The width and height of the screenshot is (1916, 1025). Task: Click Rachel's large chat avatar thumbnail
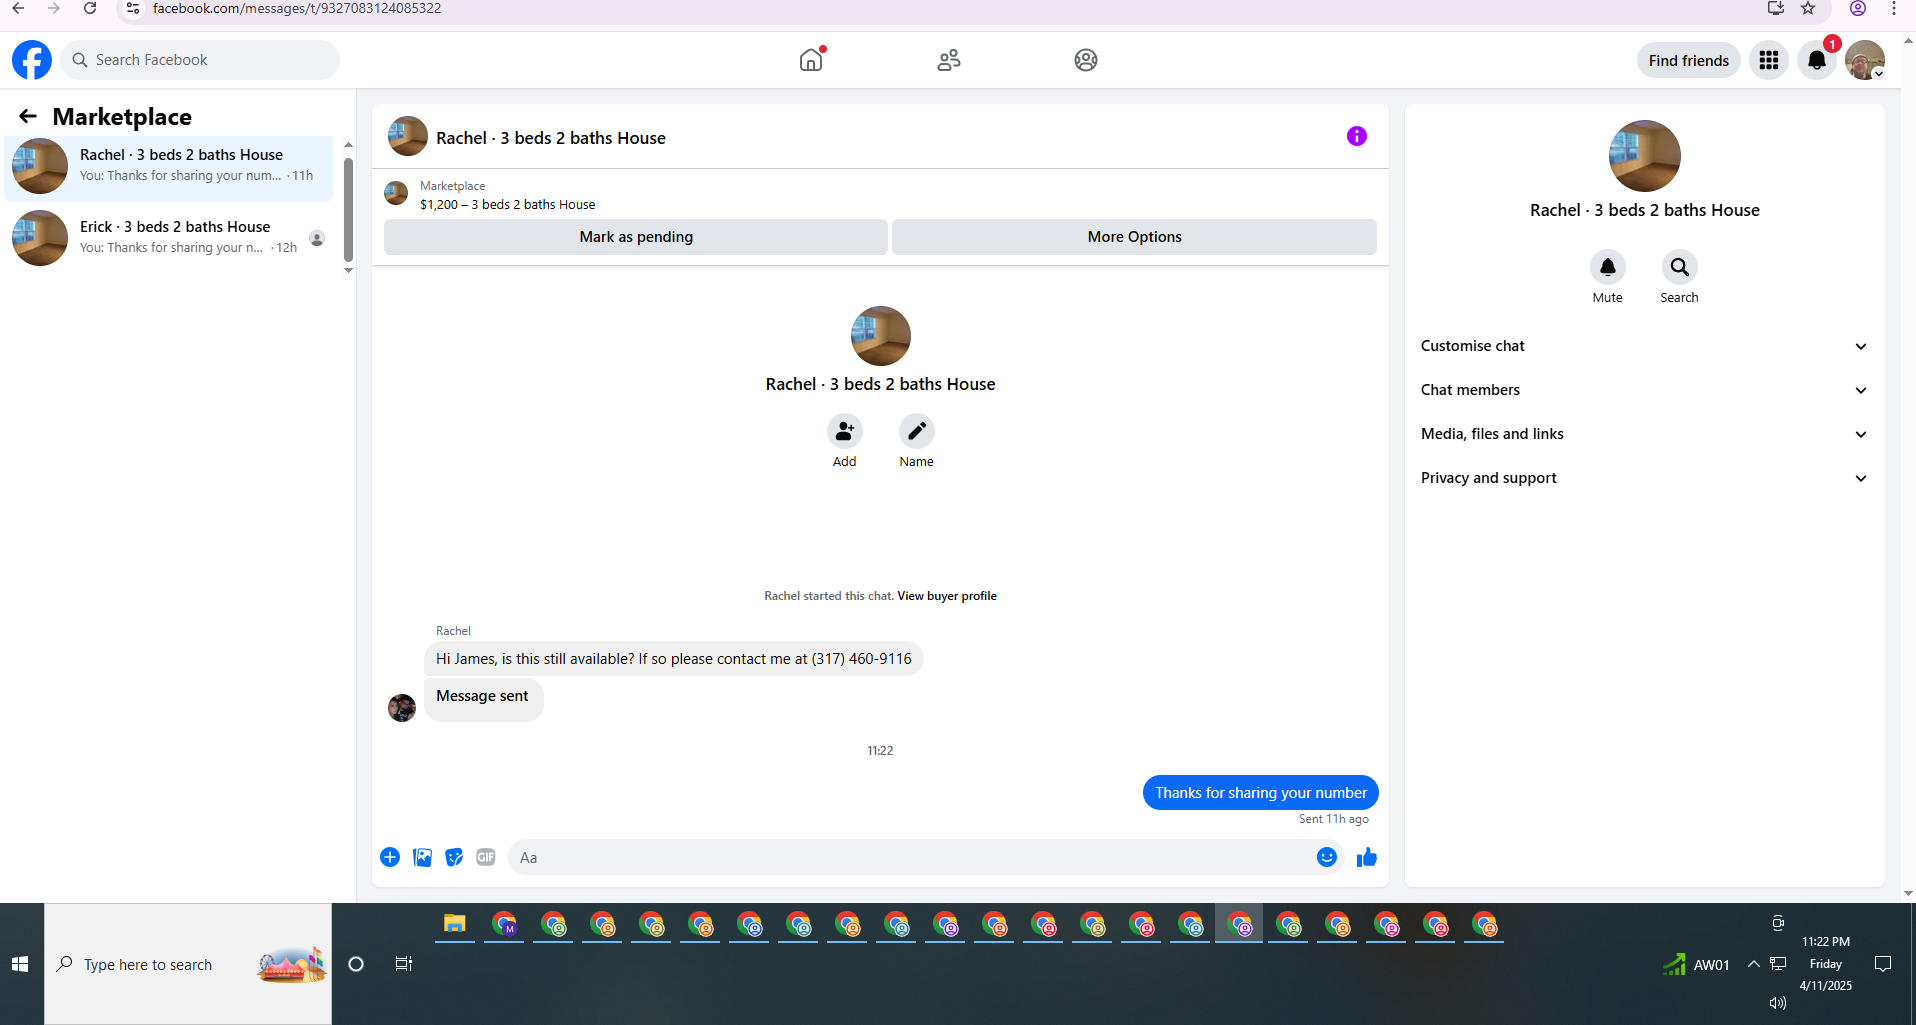click(881, 336)
